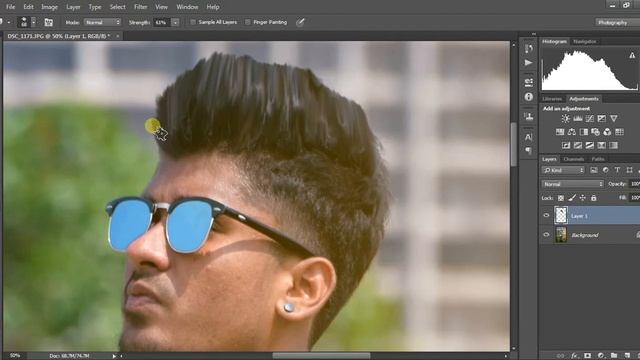This screenshot has width=640, height=360.
Task: Create a new layer group
Action: click(x=614, y=356)
